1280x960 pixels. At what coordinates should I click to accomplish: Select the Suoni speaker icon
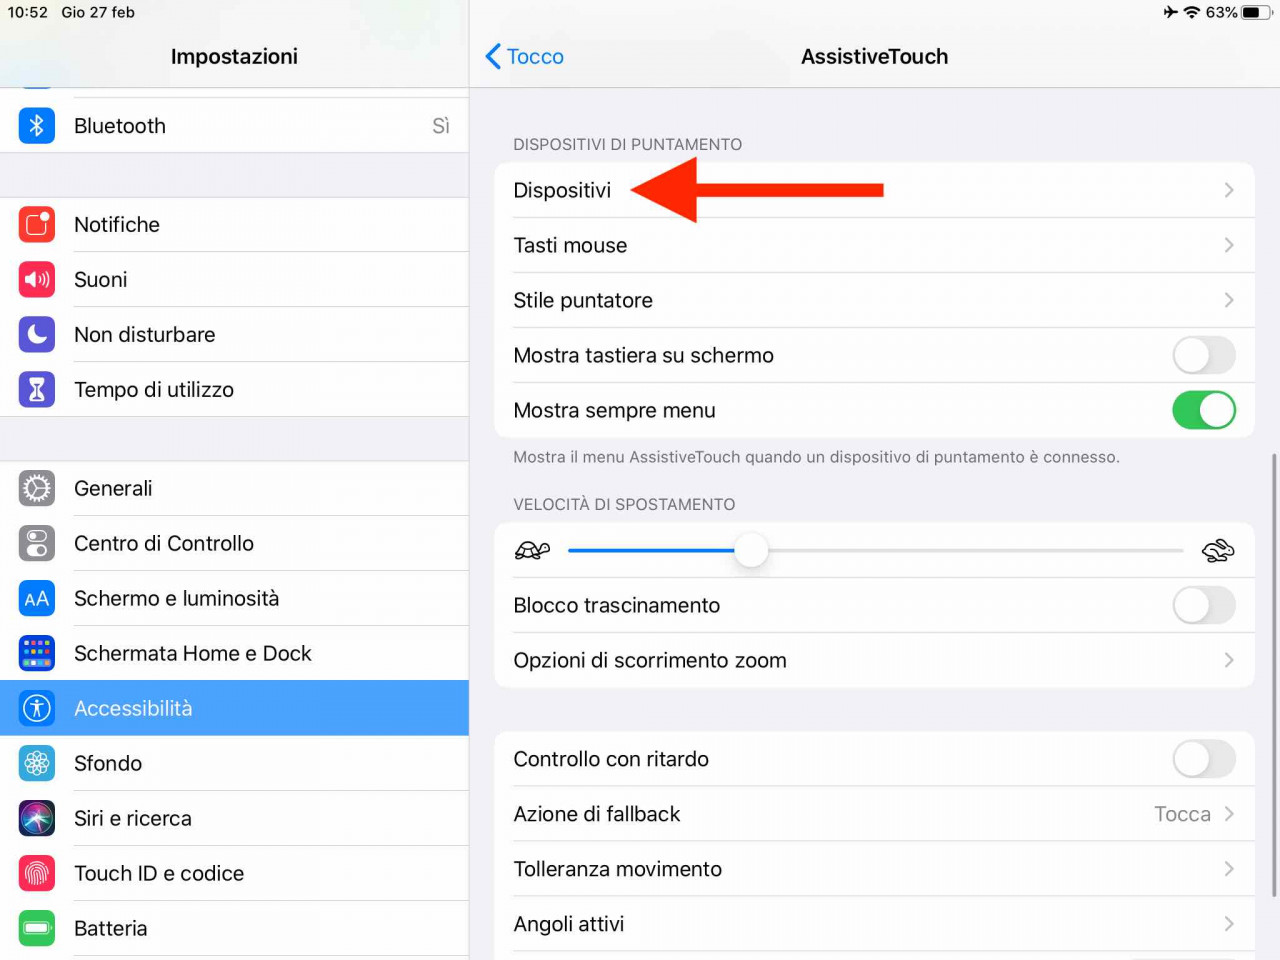click(37, 280)
